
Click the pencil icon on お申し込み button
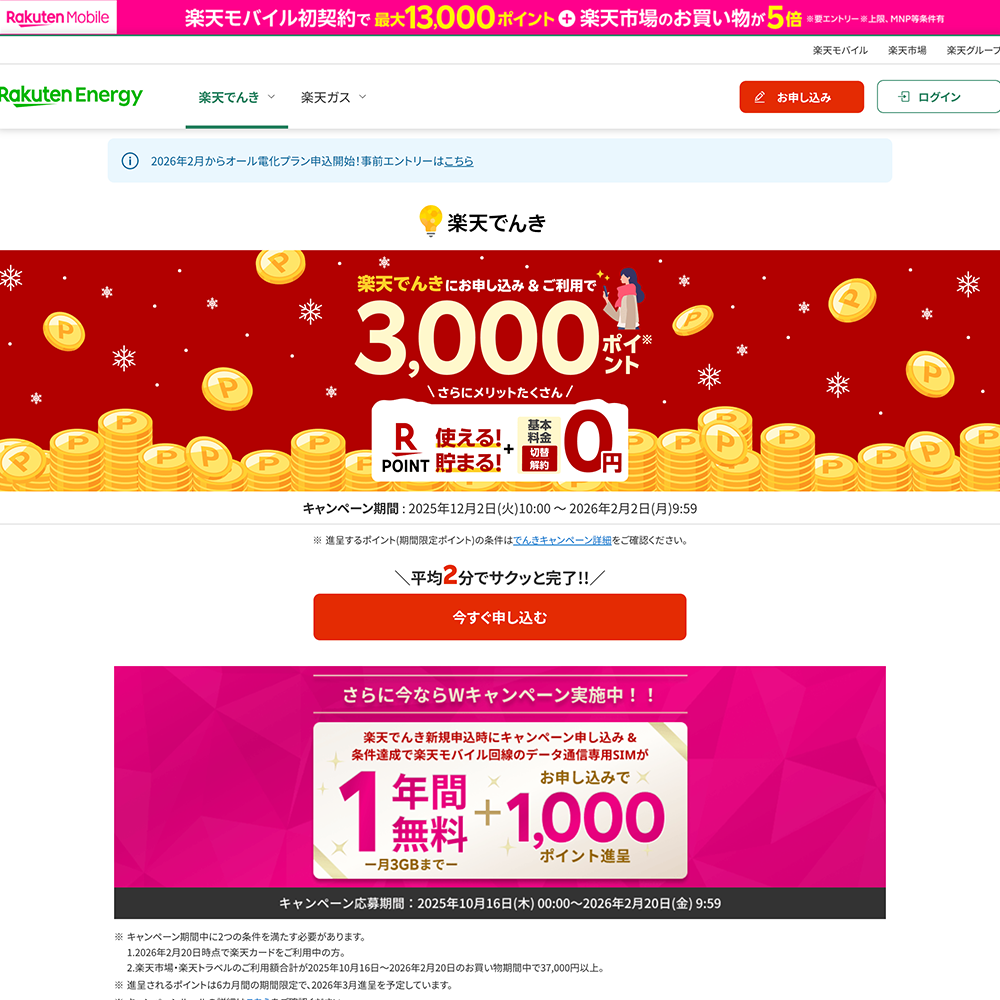coord(760,97)
